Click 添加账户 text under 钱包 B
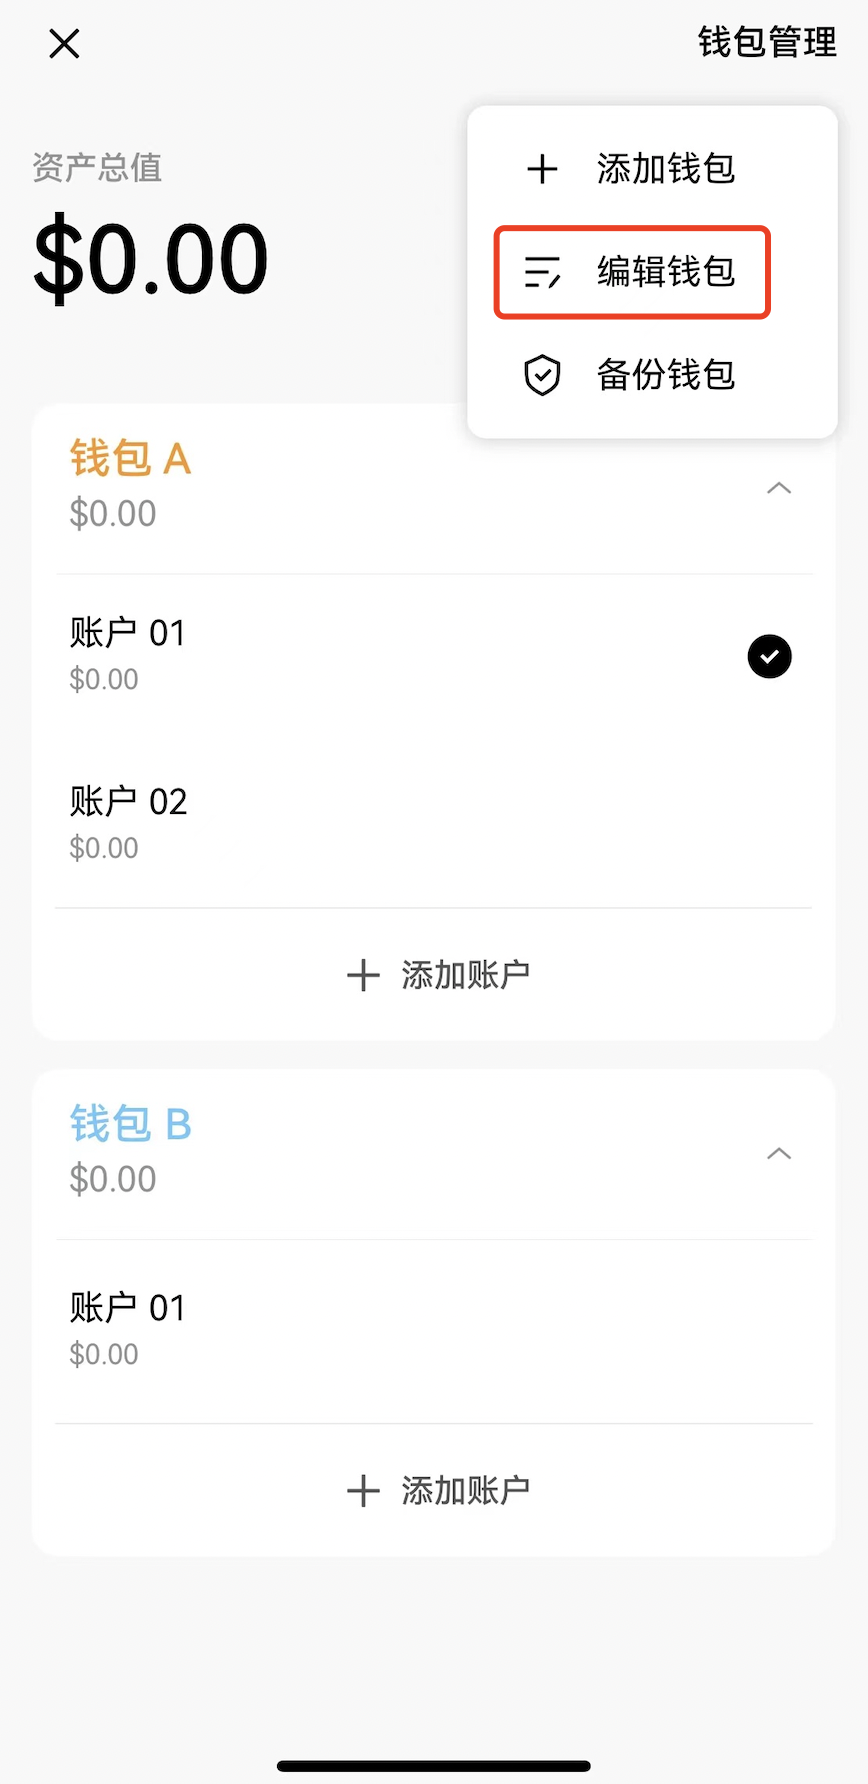 (x=466, y=1491)
